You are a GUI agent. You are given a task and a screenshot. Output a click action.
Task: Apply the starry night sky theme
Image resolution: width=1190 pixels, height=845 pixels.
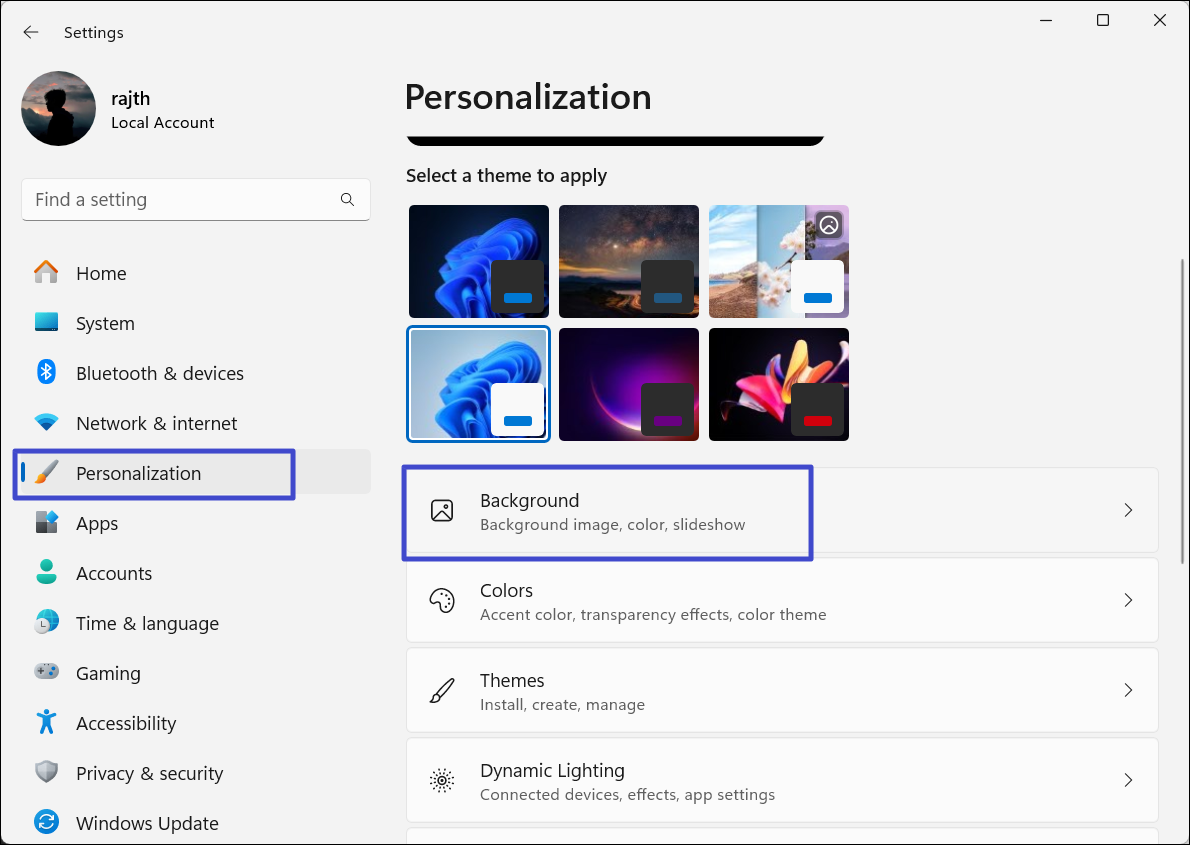pyautogui.click(x=628, y=261)
